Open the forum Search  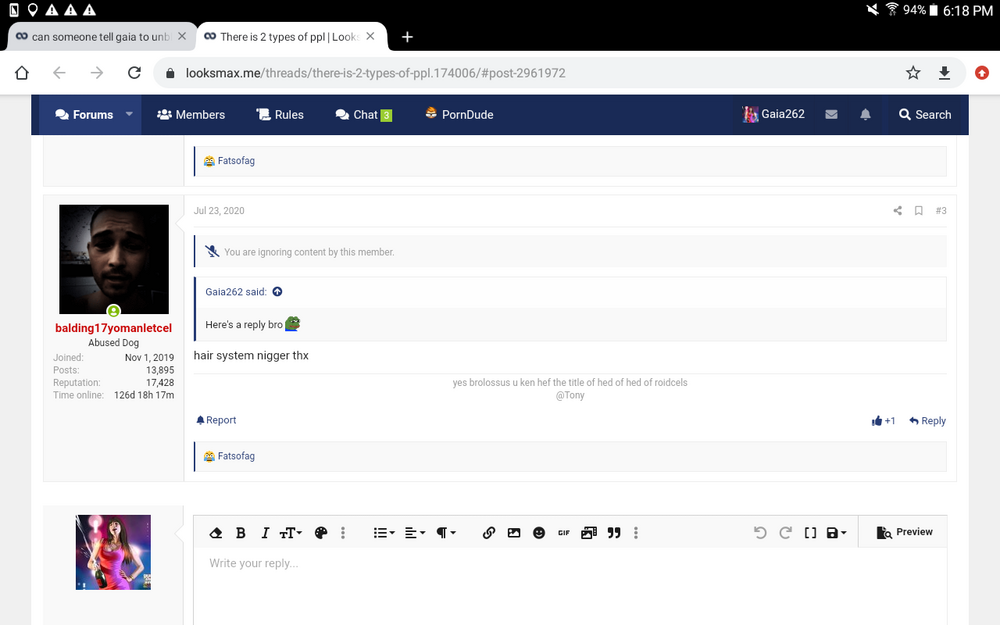tap(925, 115)
